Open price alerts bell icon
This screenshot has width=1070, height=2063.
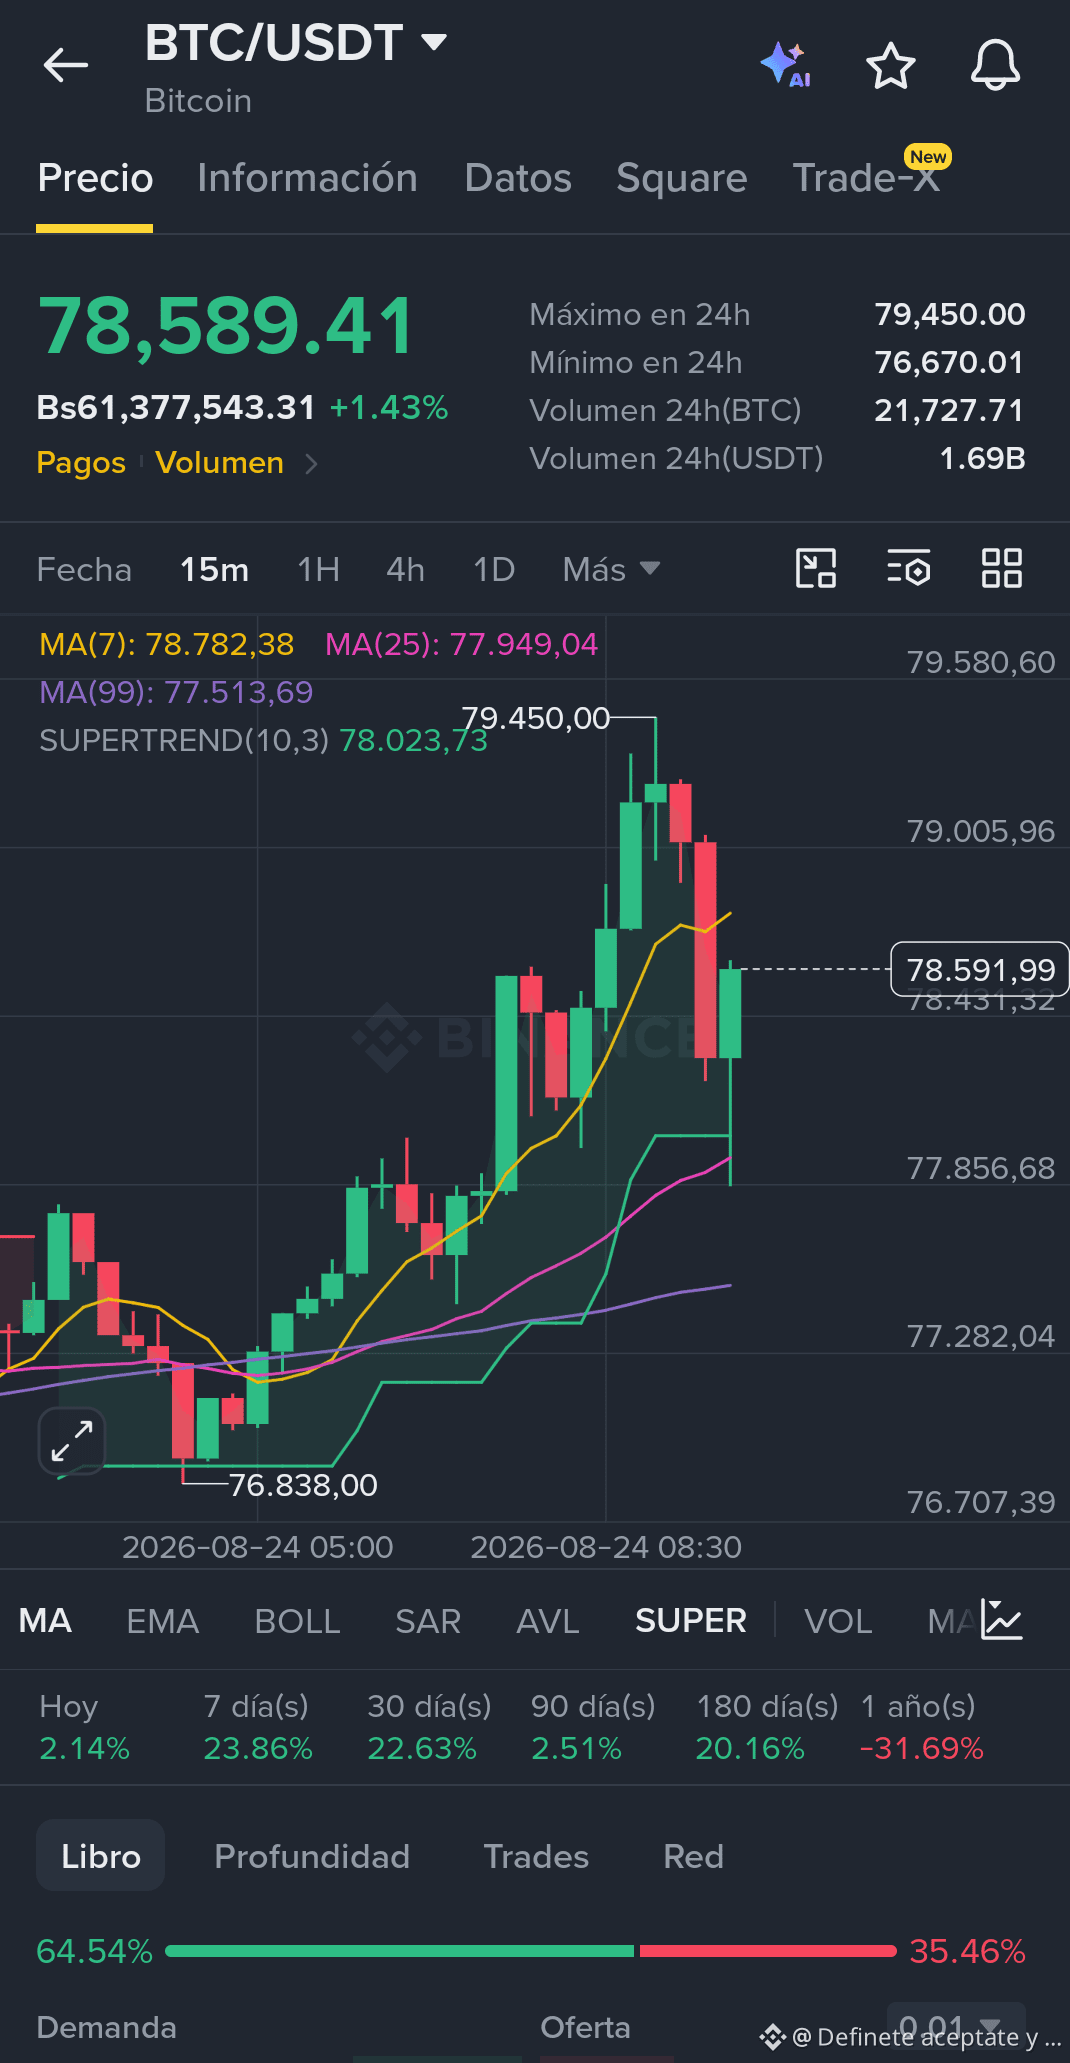995,66
